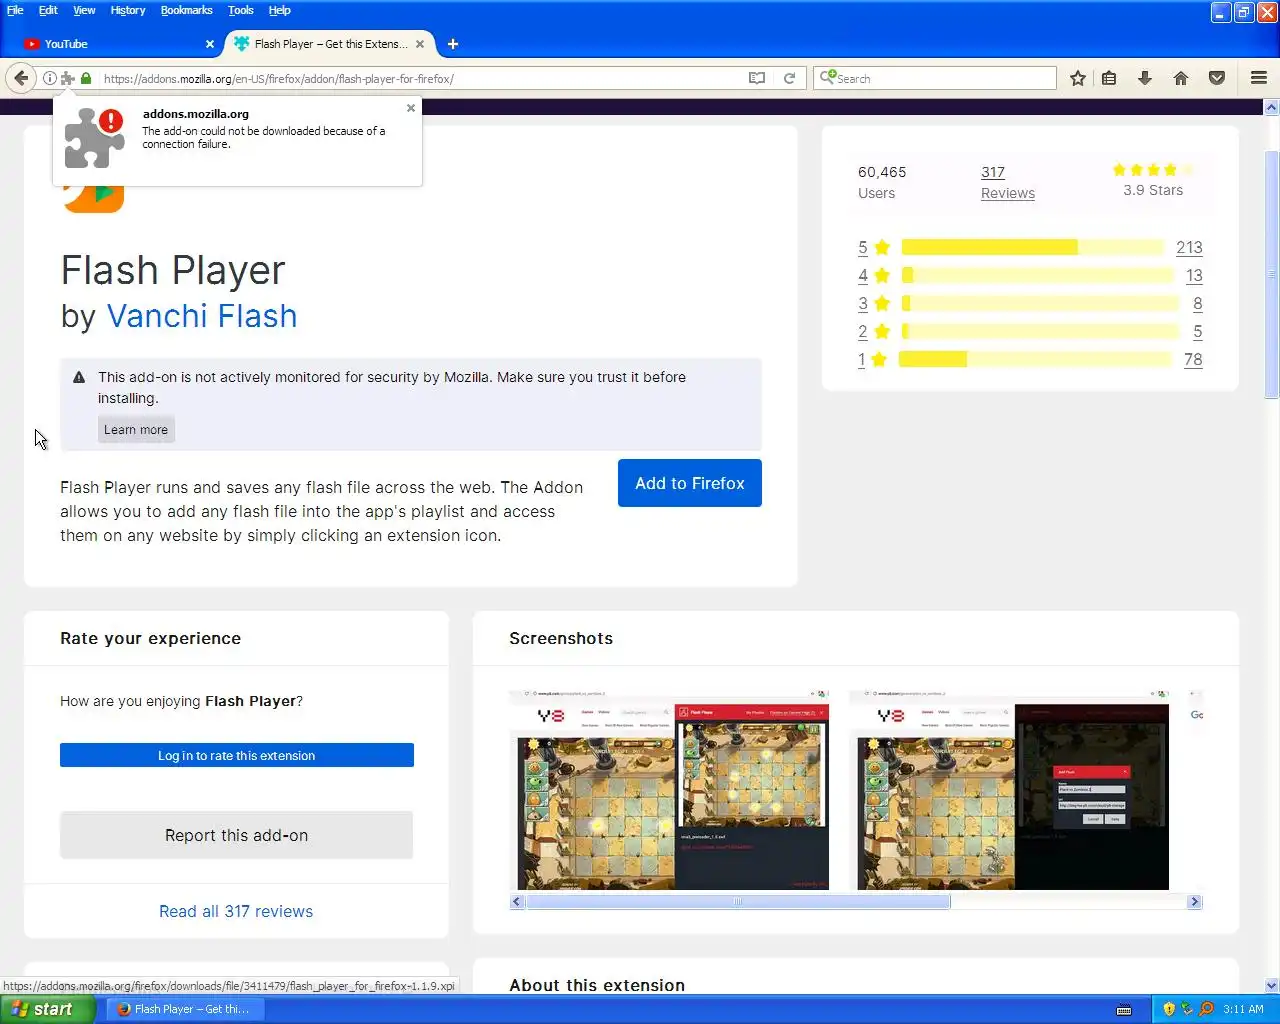Open the Tools menu
The width and height of the screenshot is (1280, 1024).
[241, 10]
